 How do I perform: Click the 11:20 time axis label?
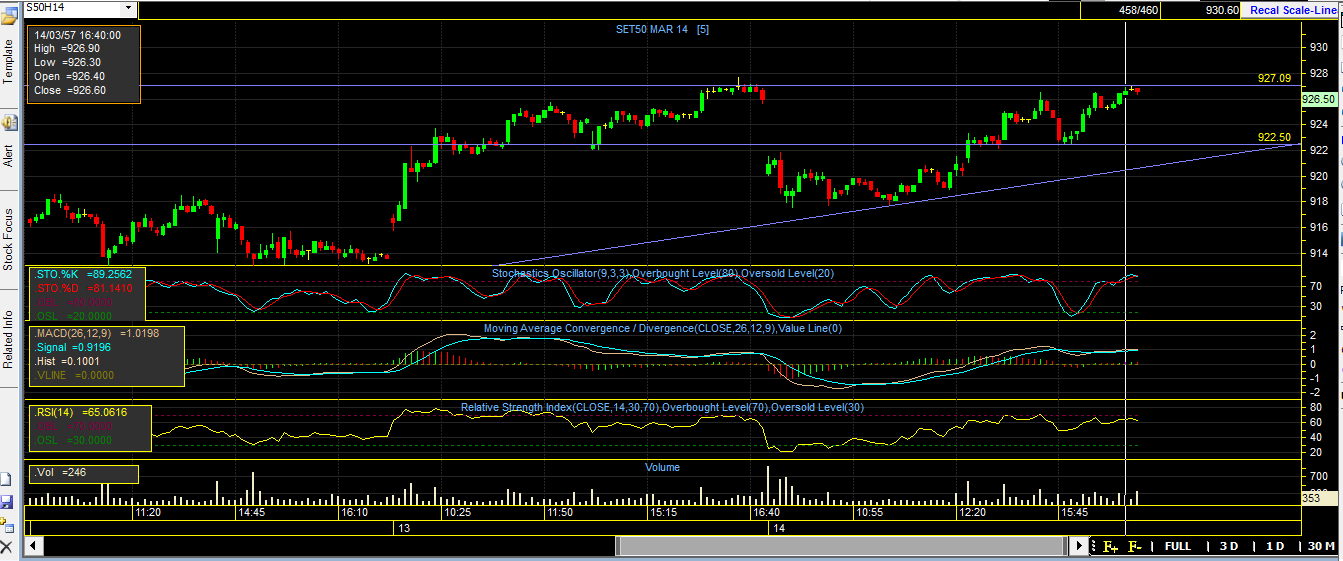tap(147, 512)
